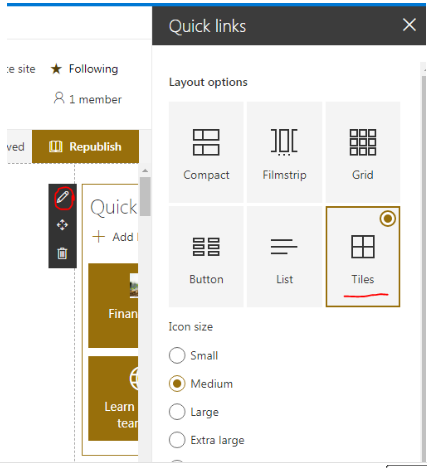Image resolution: width=427 pixels, height=468 pixels.
Task: Close the Quick links pane
Action: [409, 25]
